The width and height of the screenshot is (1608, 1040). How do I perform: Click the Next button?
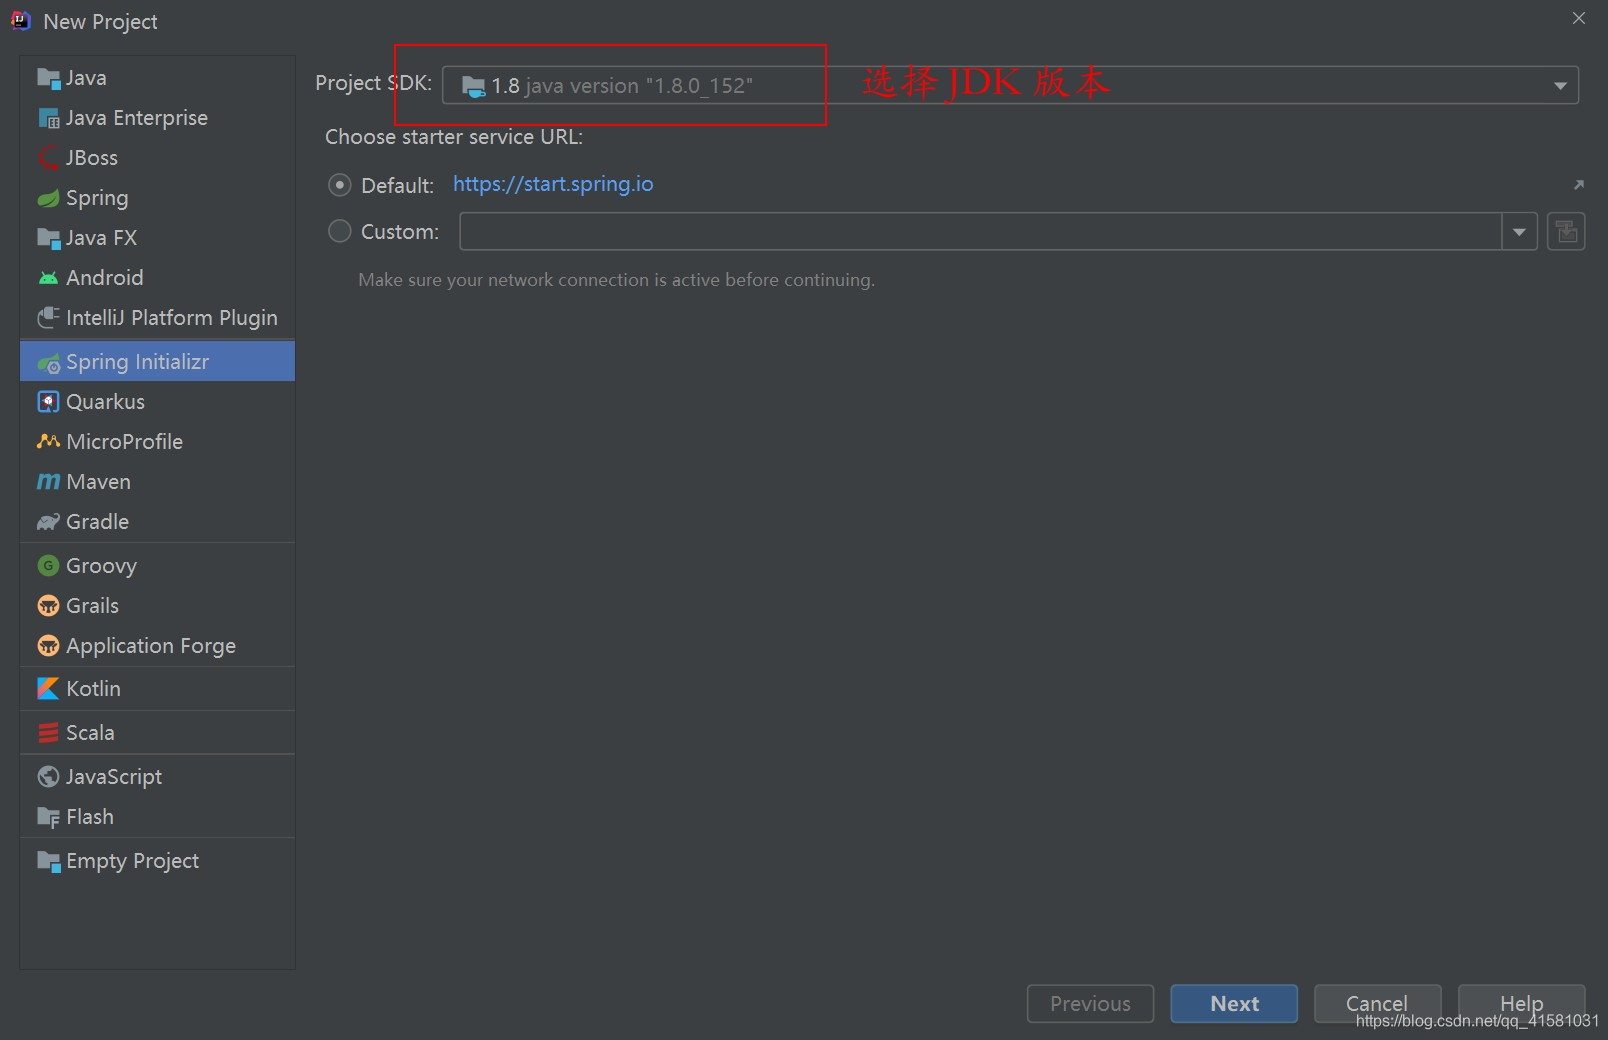coord(1234,1004)
